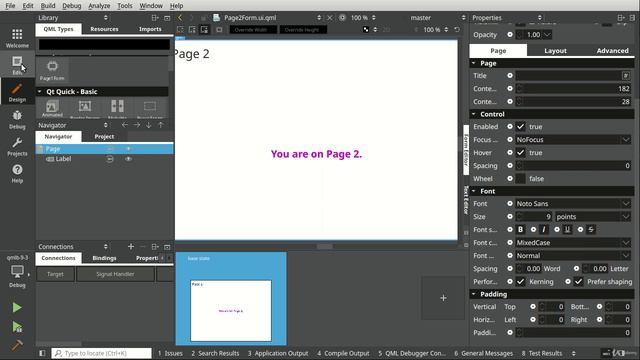
Task: Add a new state with plus button
Action: click(443, 298)
